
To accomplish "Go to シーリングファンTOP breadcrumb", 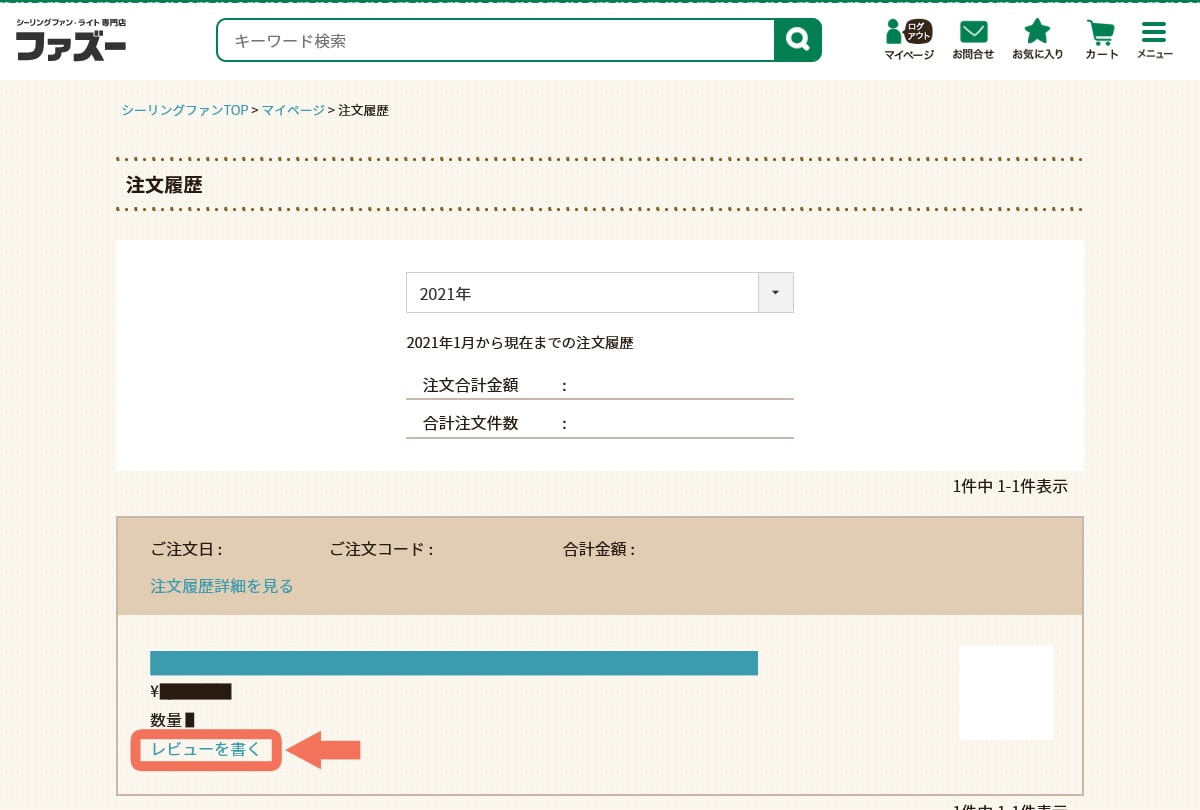I will coord(184,110).
